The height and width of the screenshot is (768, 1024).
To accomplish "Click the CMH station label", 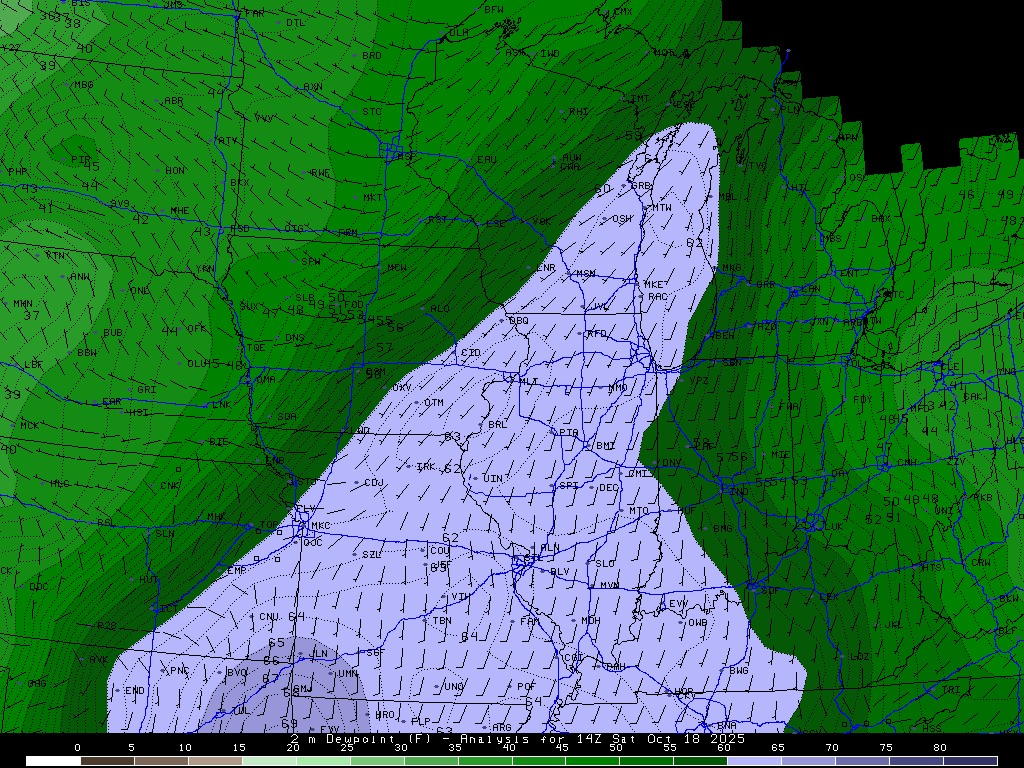I will (906, 463).
